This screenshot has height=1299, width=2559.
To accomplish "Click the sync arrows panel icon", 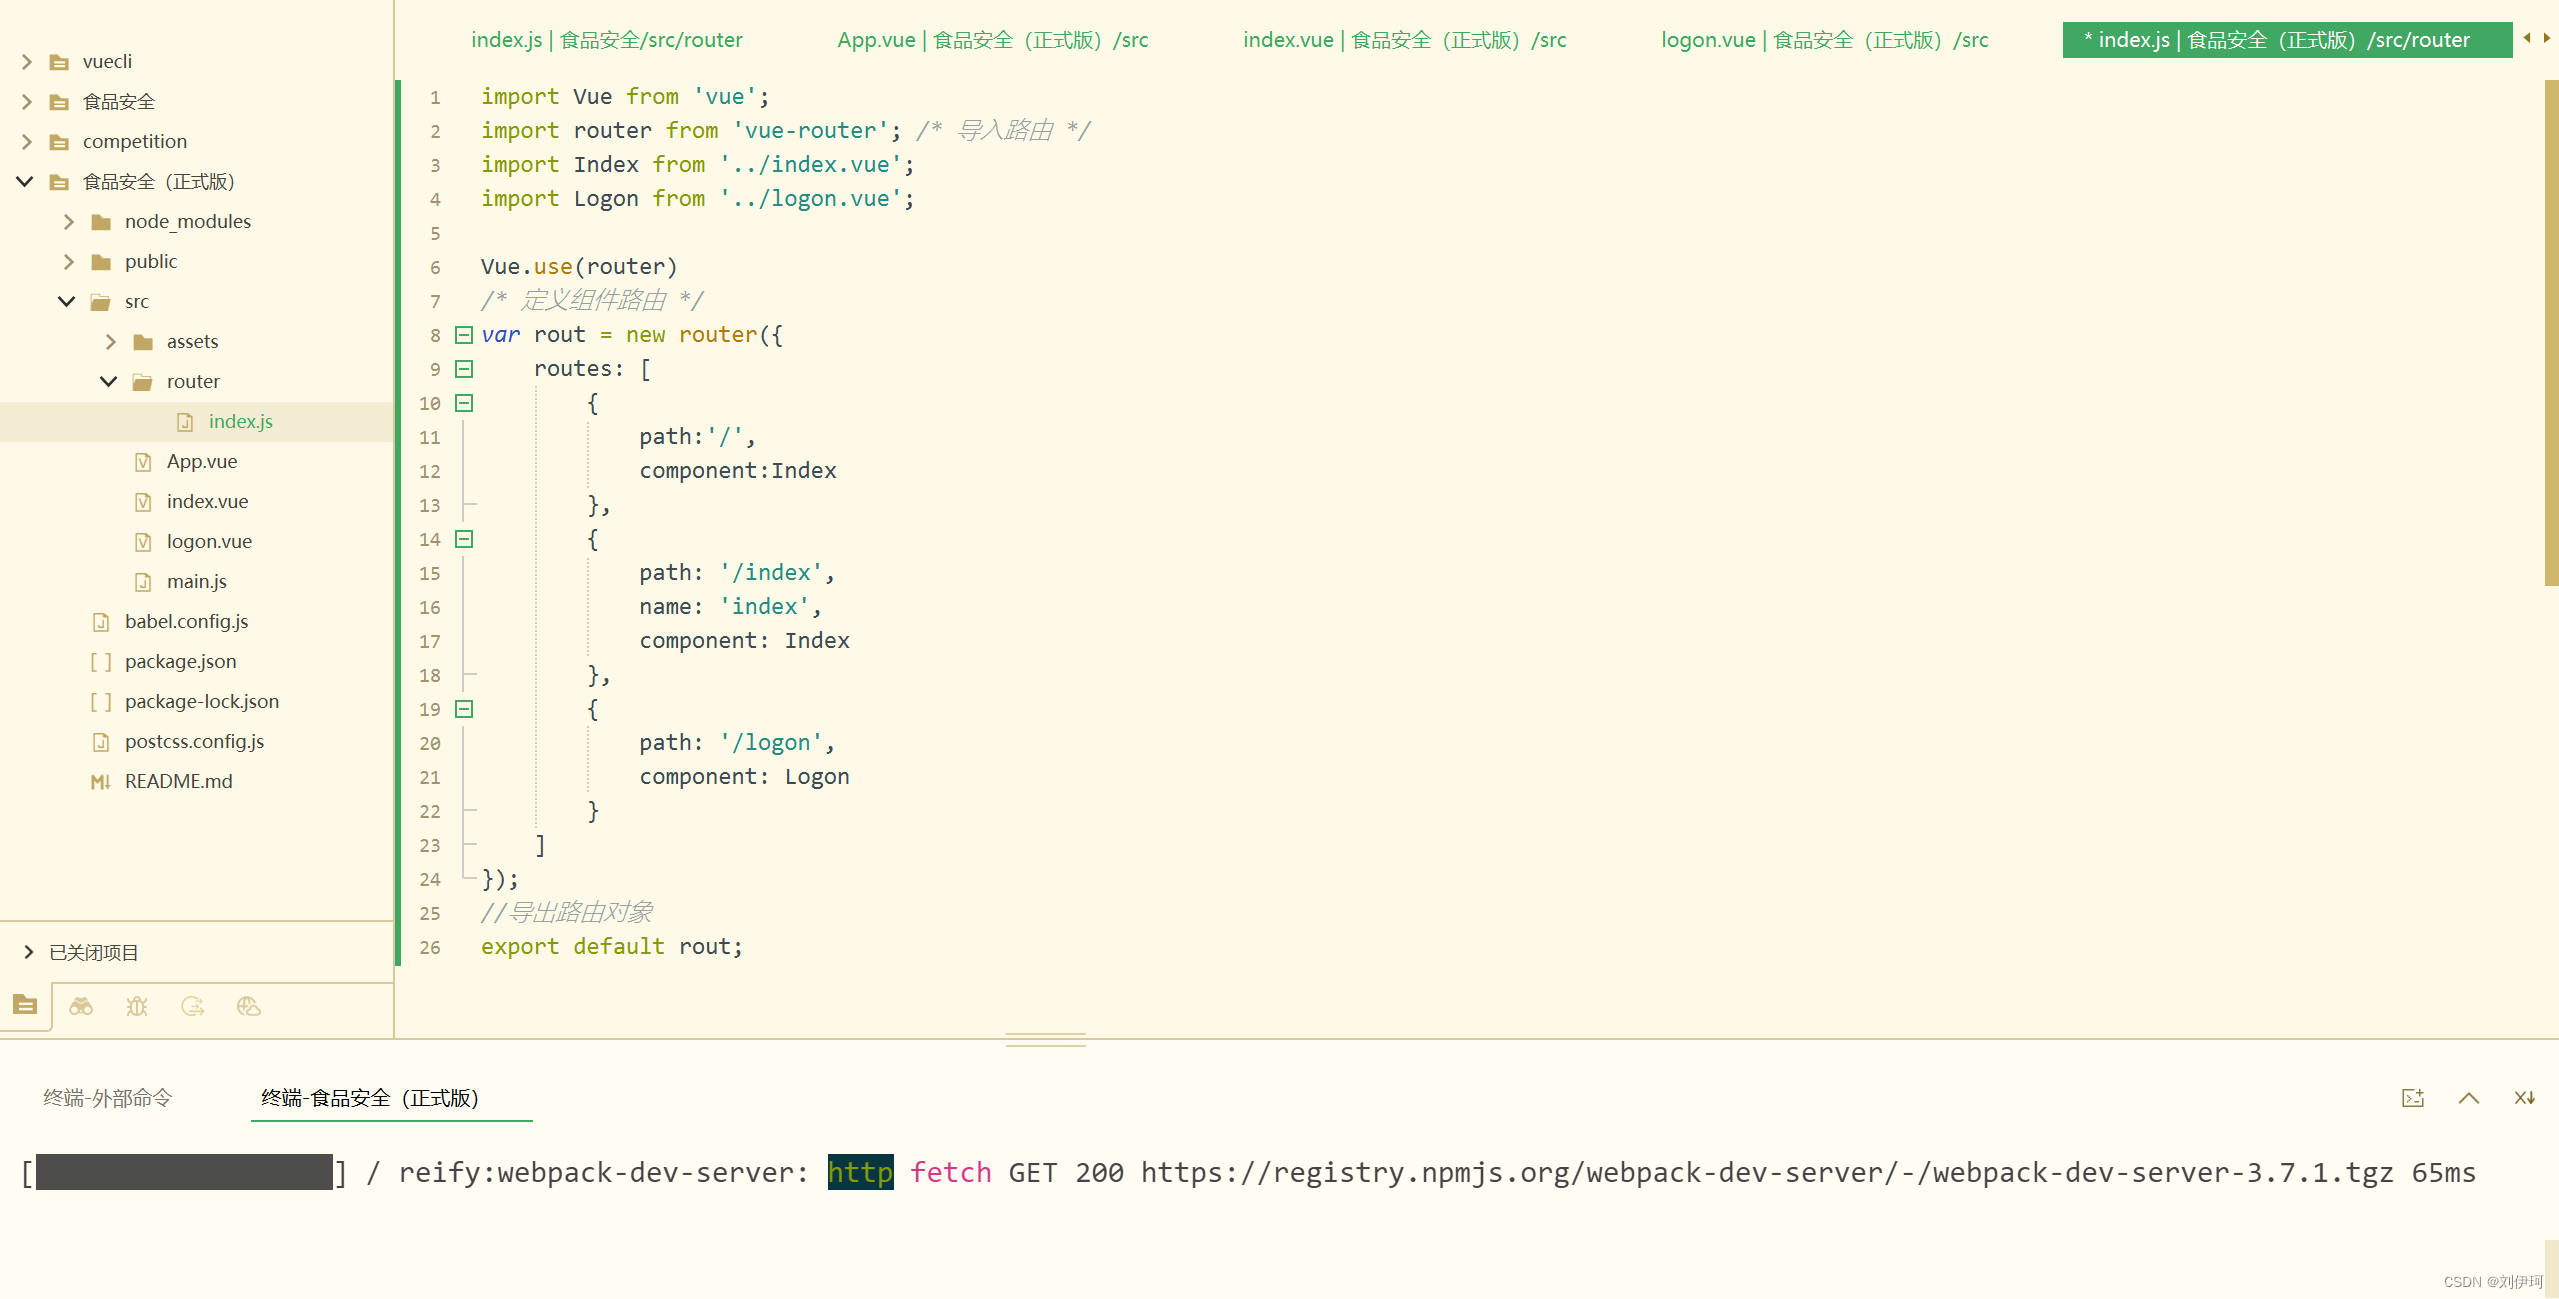I will [x=193, y=1006].
